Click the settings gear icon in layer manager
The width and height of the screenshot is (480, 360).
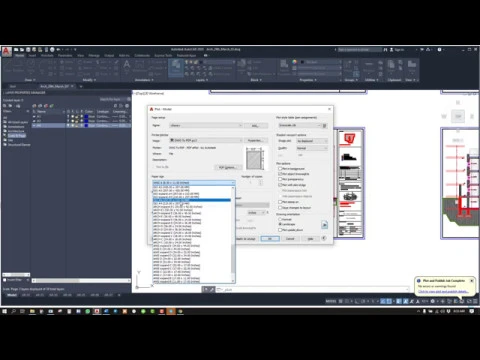[127, 106]
